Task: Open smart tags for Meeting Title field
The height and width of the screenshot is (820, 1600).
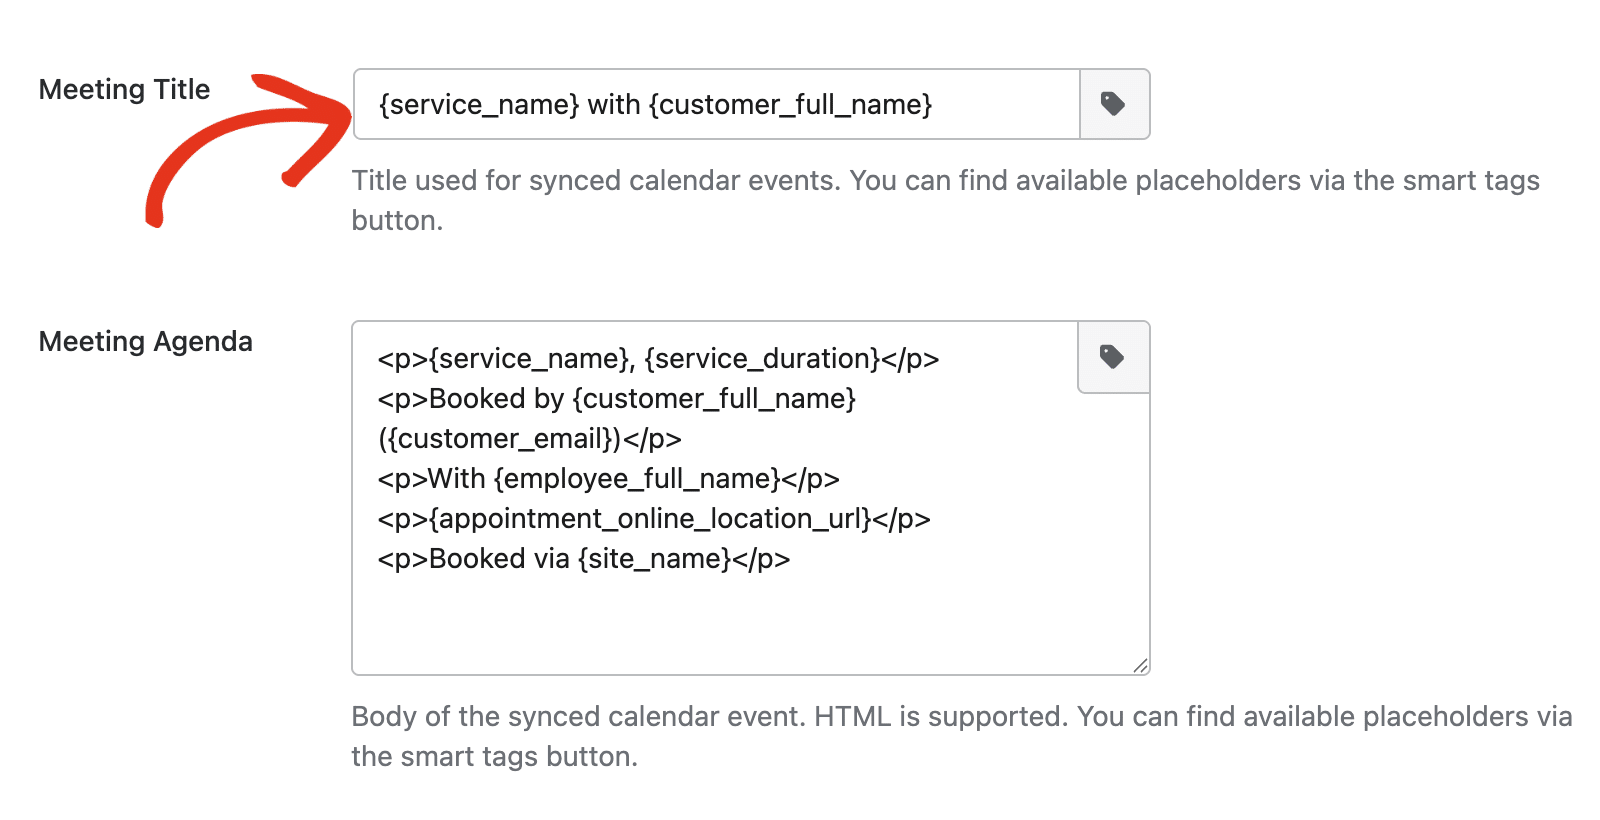Action: 1115,104
